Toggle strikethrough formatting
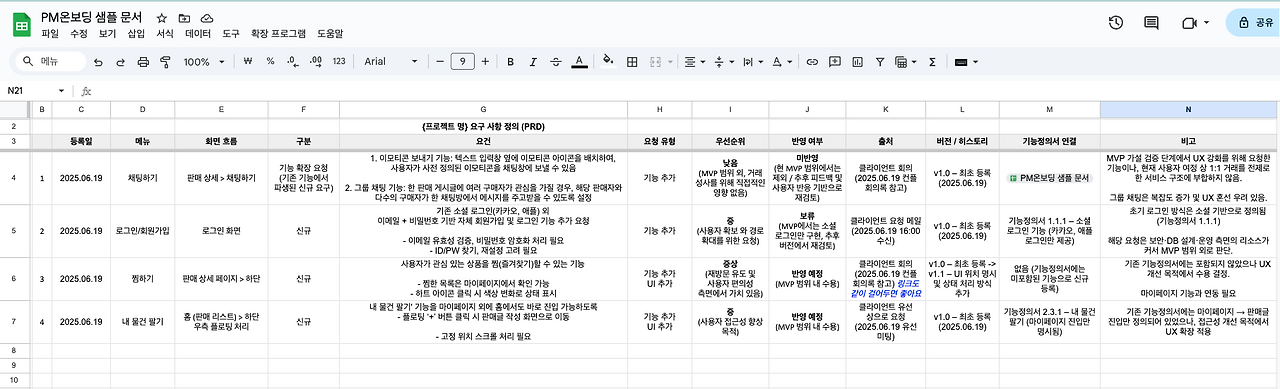The height and width of the screenshot is (389, 1280). [x=555, y=62]
